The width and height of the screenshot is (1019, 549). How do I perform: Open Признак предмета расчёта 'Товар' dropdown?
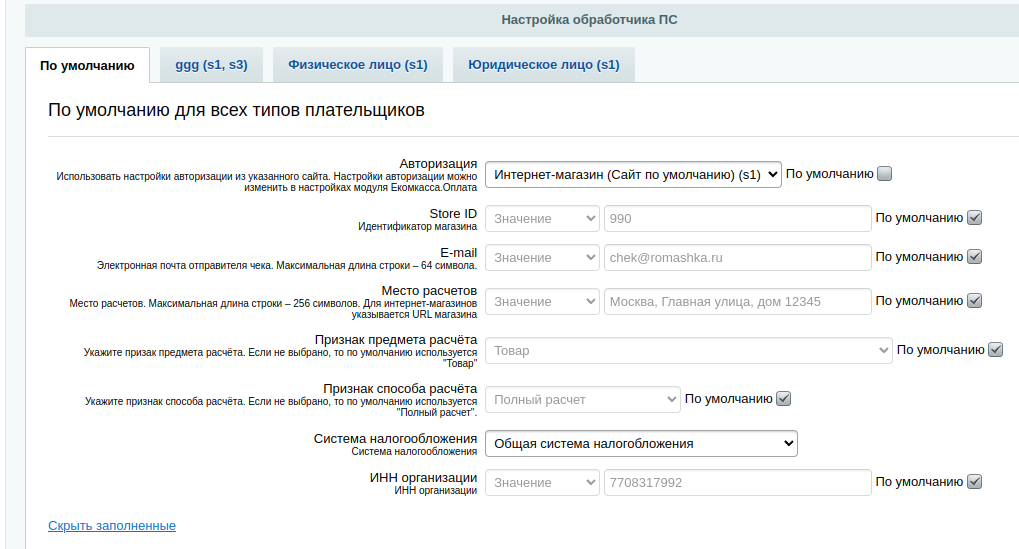pos(688,351)
